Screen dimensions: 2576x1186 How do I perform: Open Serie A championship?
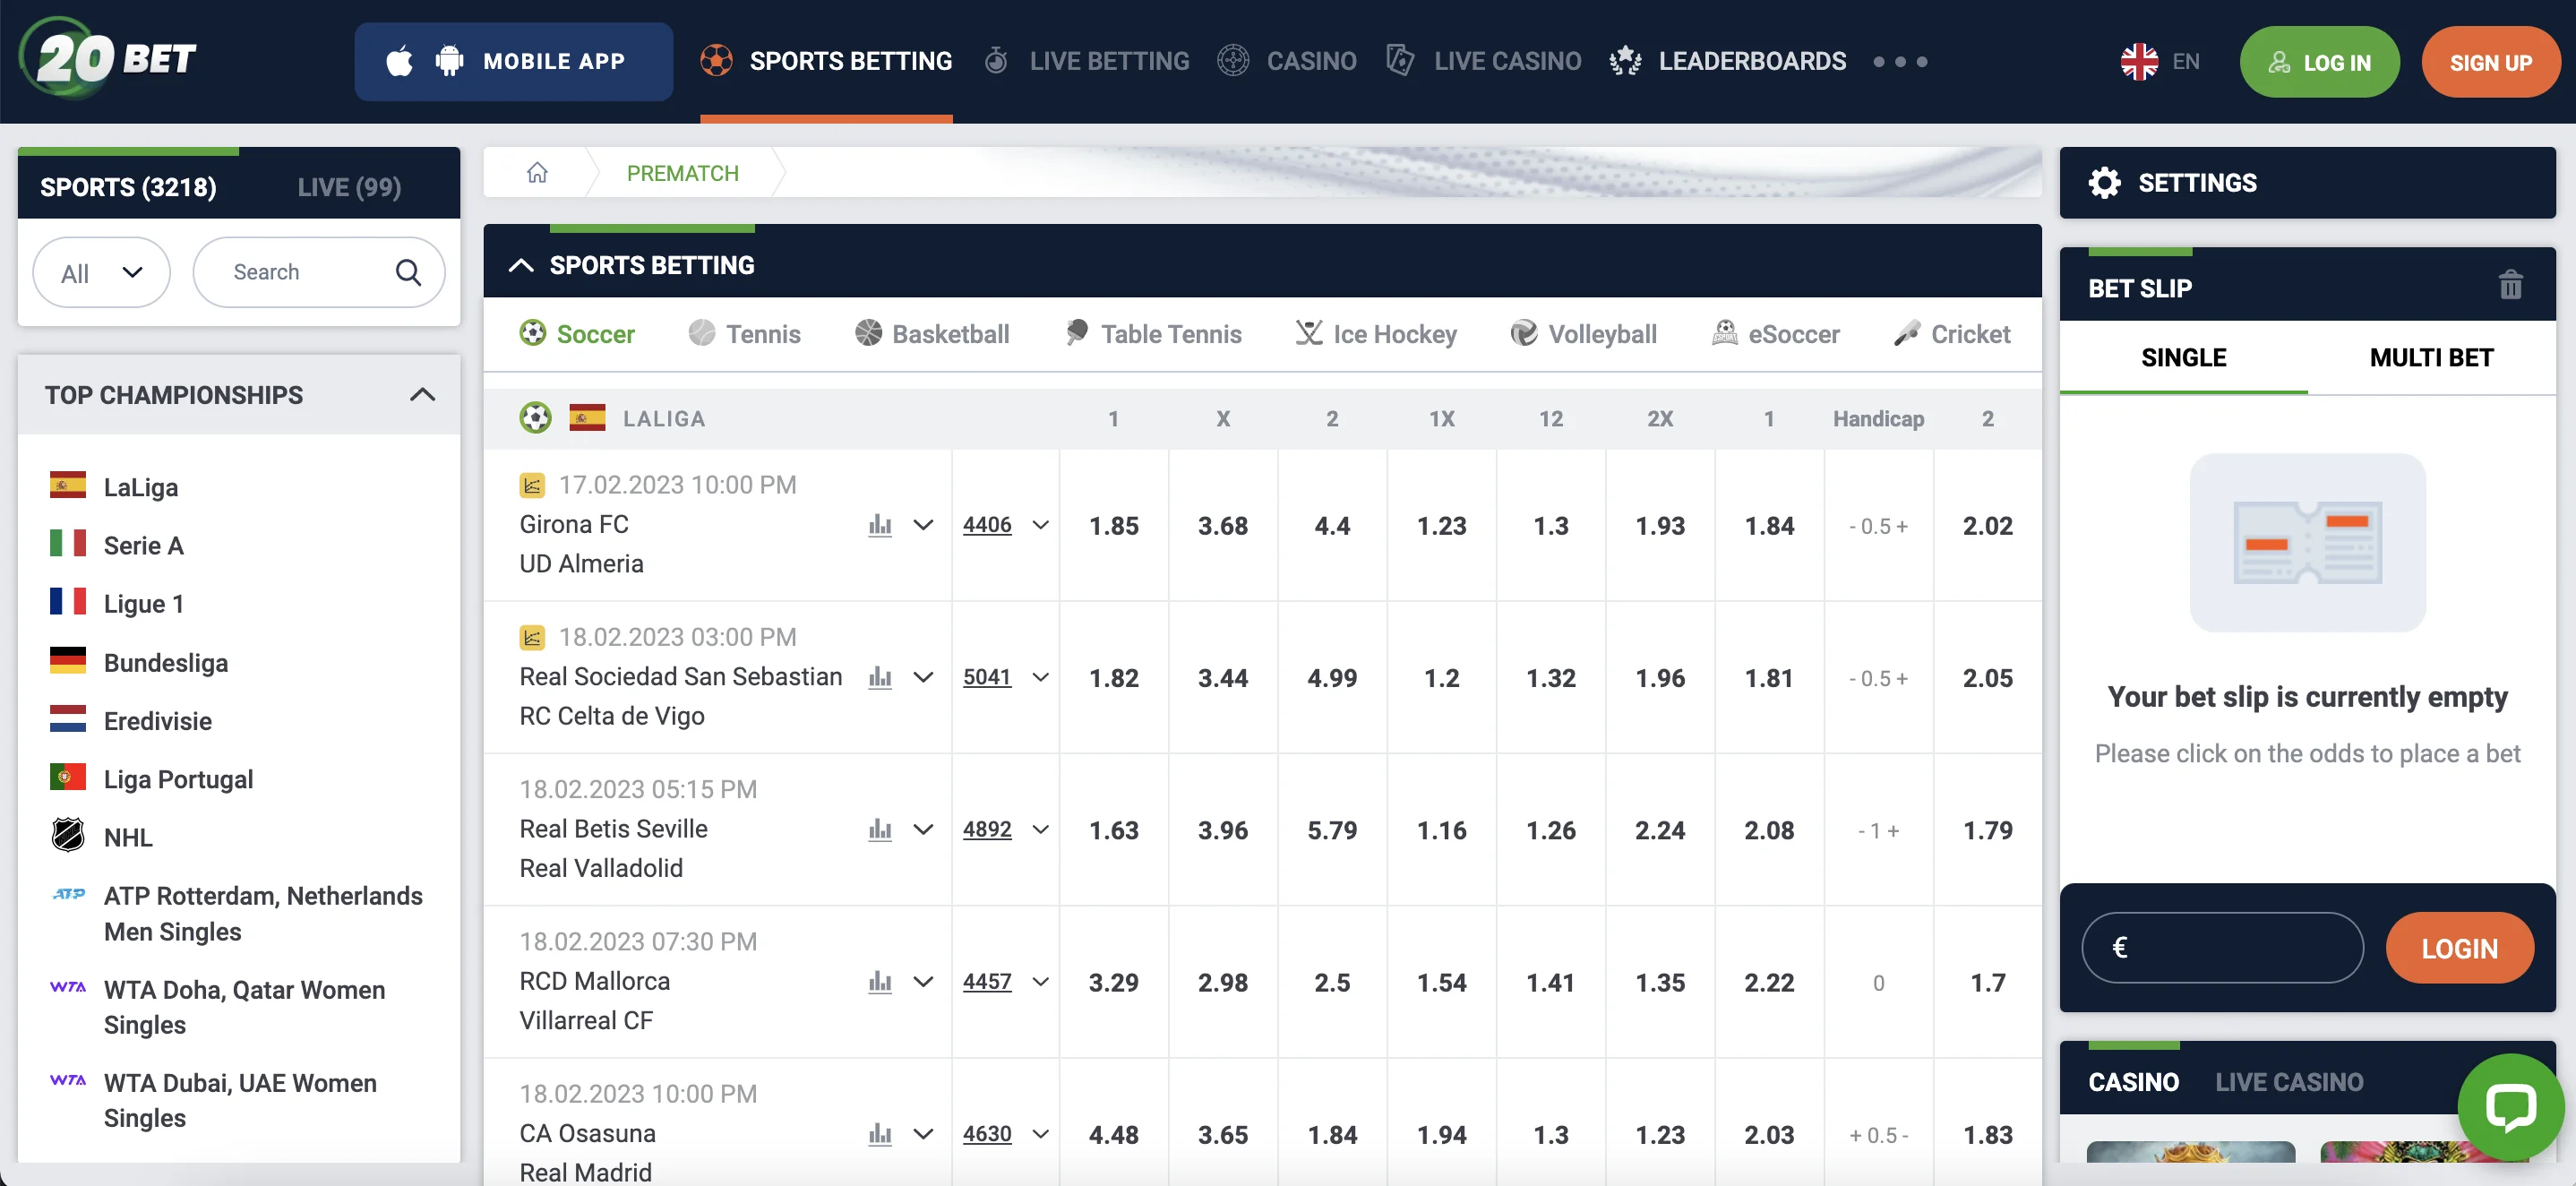click(143, 545)
